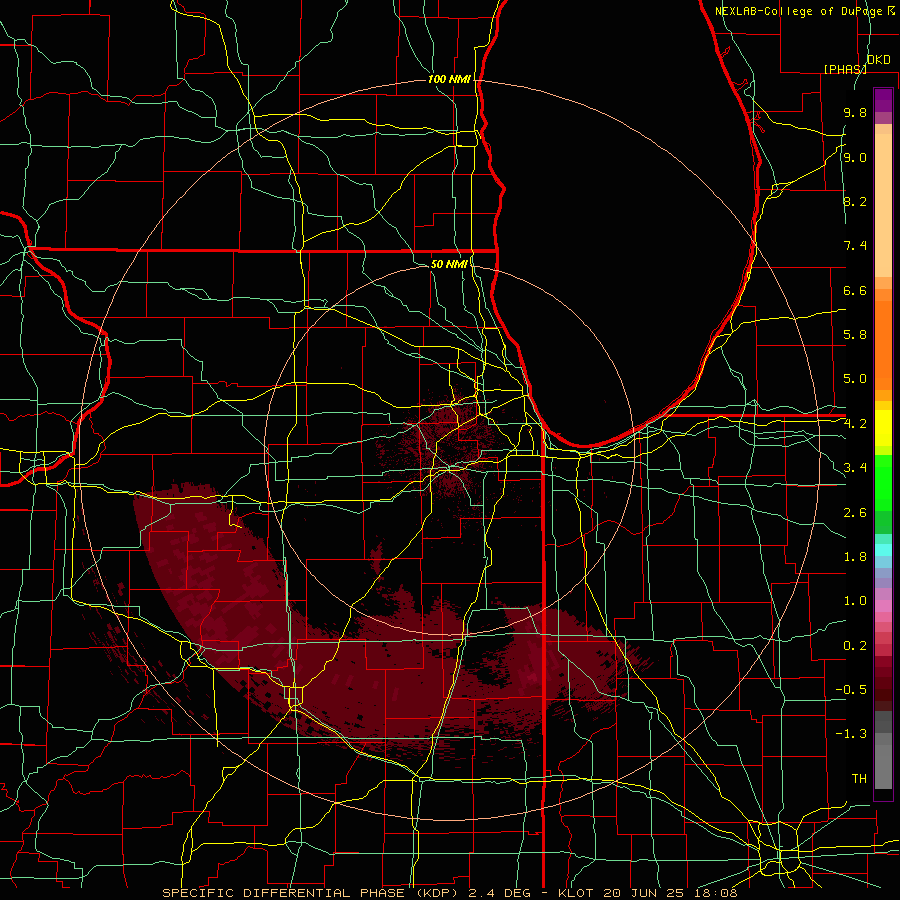Pick the yellow color band beside 4.2
The image size is (900, 900).
coord(883,428)
